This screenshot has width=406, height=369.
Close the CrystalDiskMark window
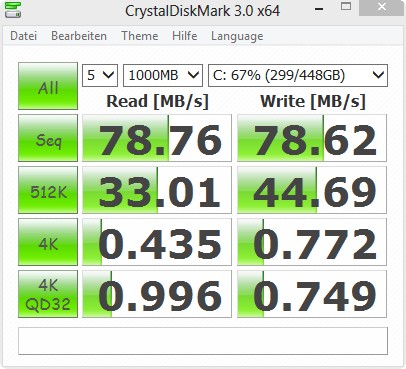pyautogui.click(x=382, y=7)
